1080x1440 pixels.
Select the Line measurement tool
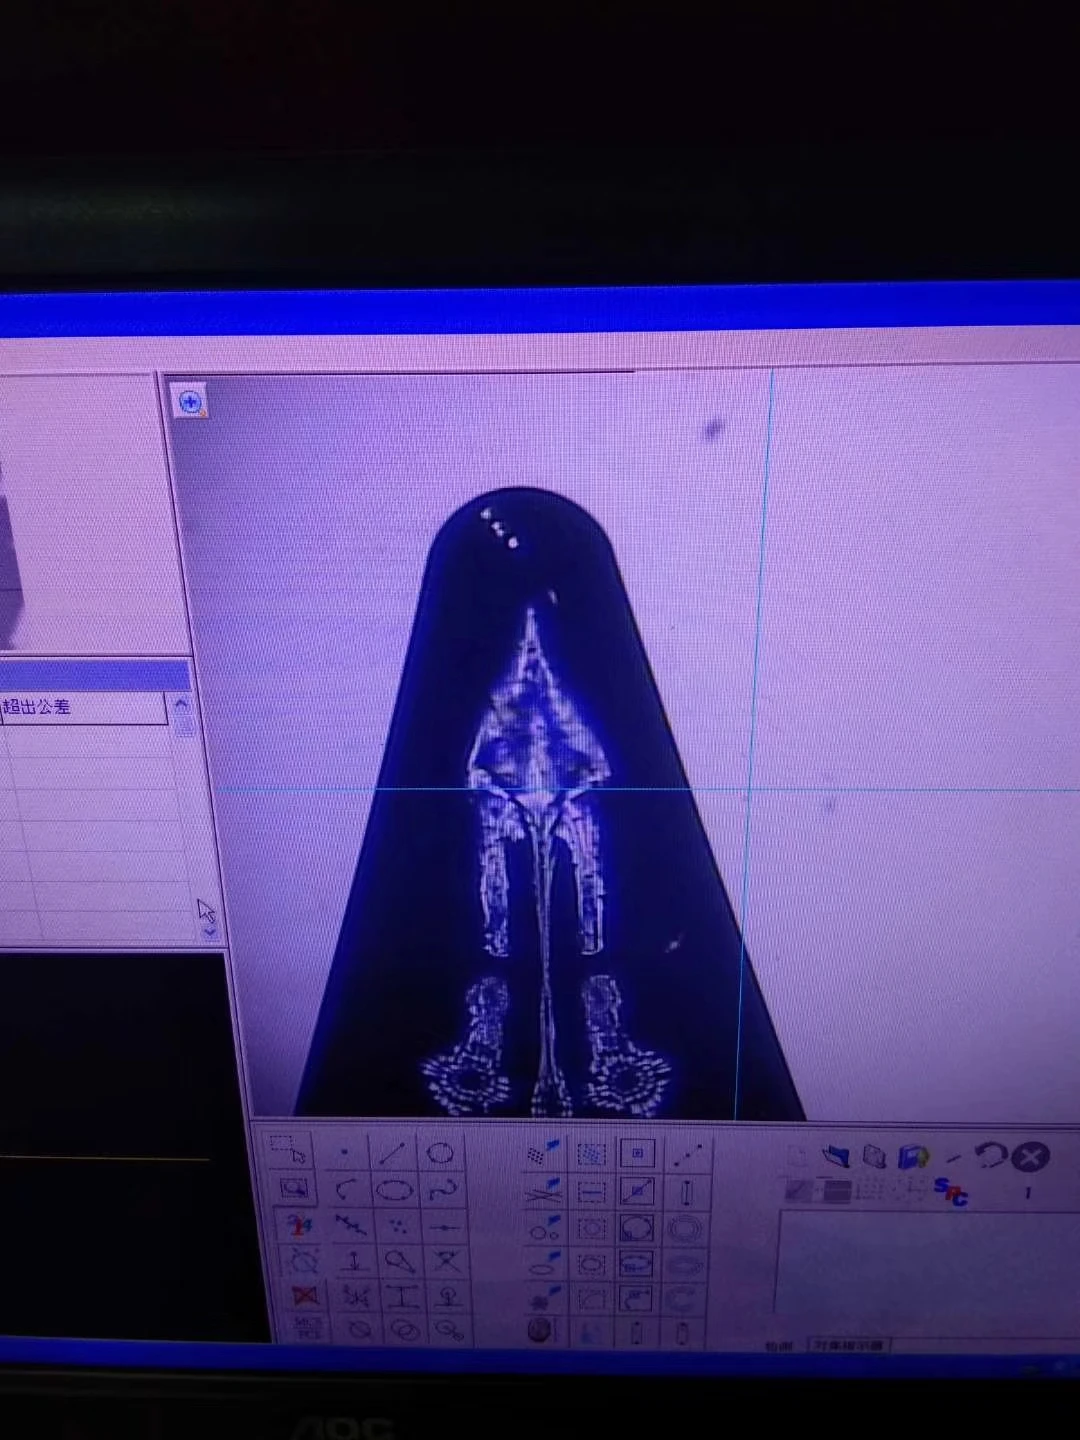click(x=391, y=1154)
